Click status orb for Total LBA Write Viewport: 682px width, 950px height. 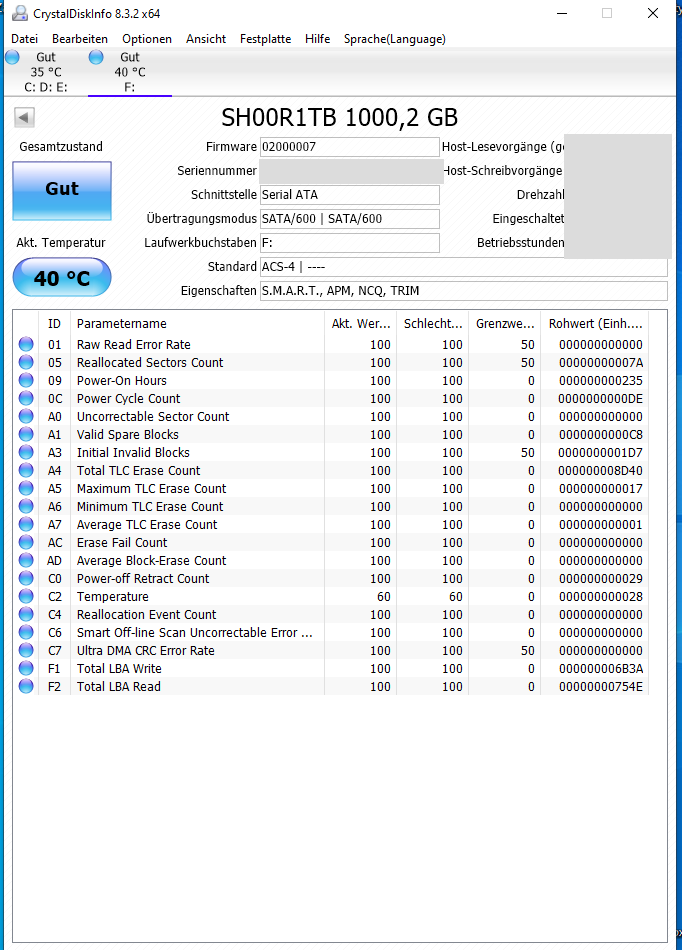click(26, 668)
